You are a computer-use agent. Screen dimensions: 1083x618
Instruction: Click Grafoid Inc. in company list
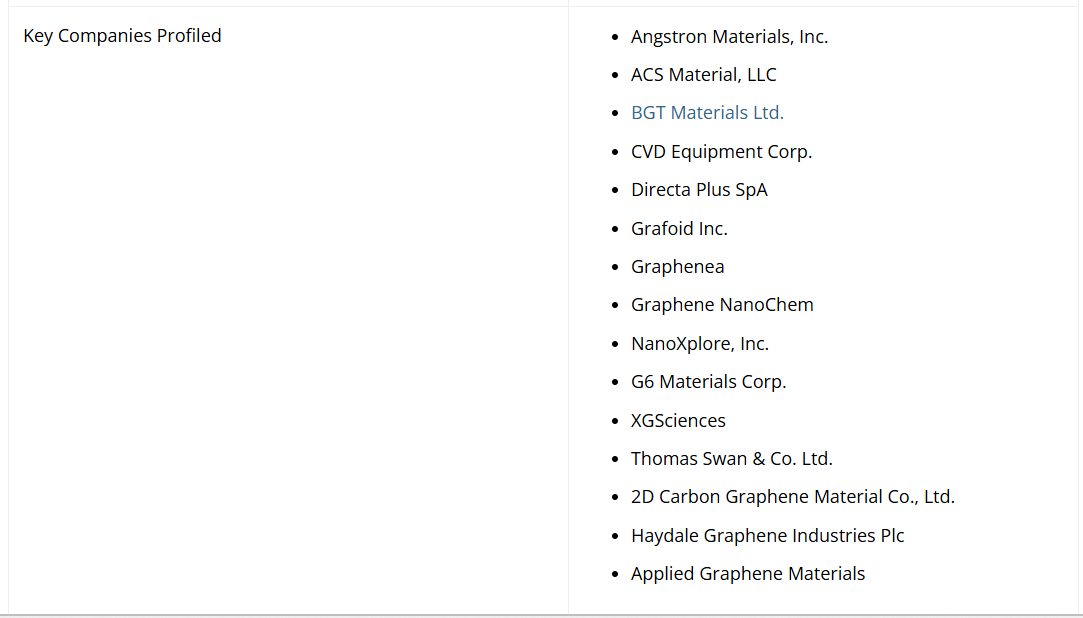pos(679,229)
